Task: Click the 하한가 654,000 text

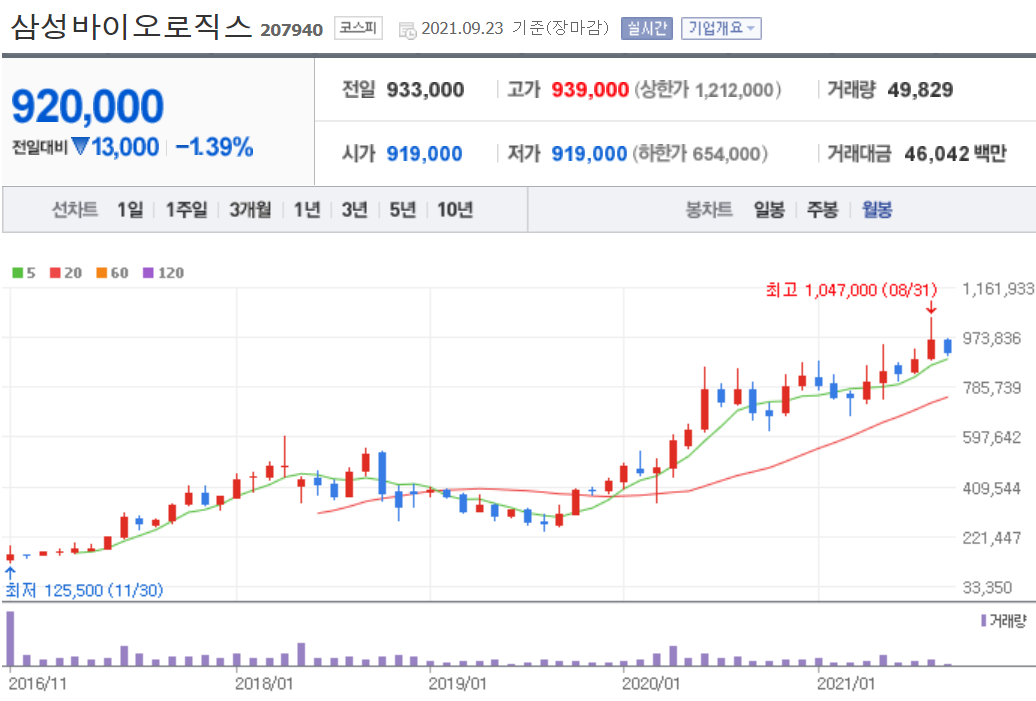Action: point(700,154)
